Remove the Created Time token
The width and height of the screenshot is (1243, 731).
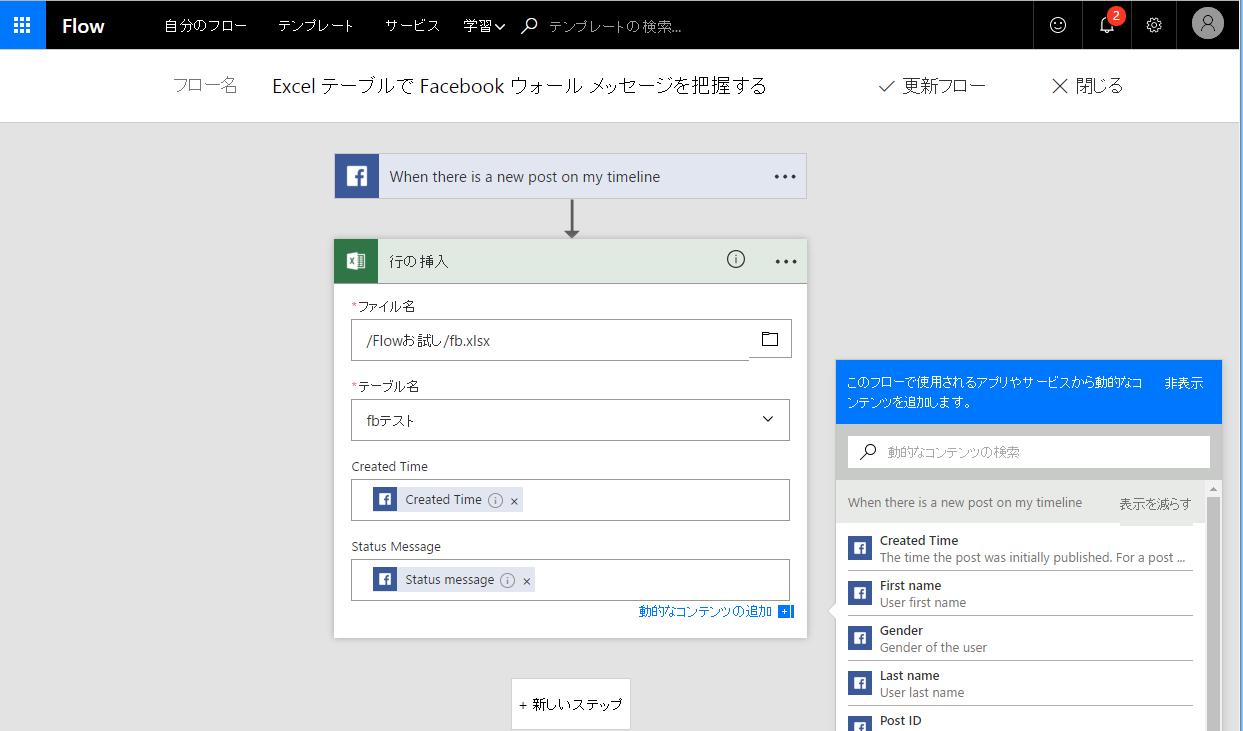point(514,501)
